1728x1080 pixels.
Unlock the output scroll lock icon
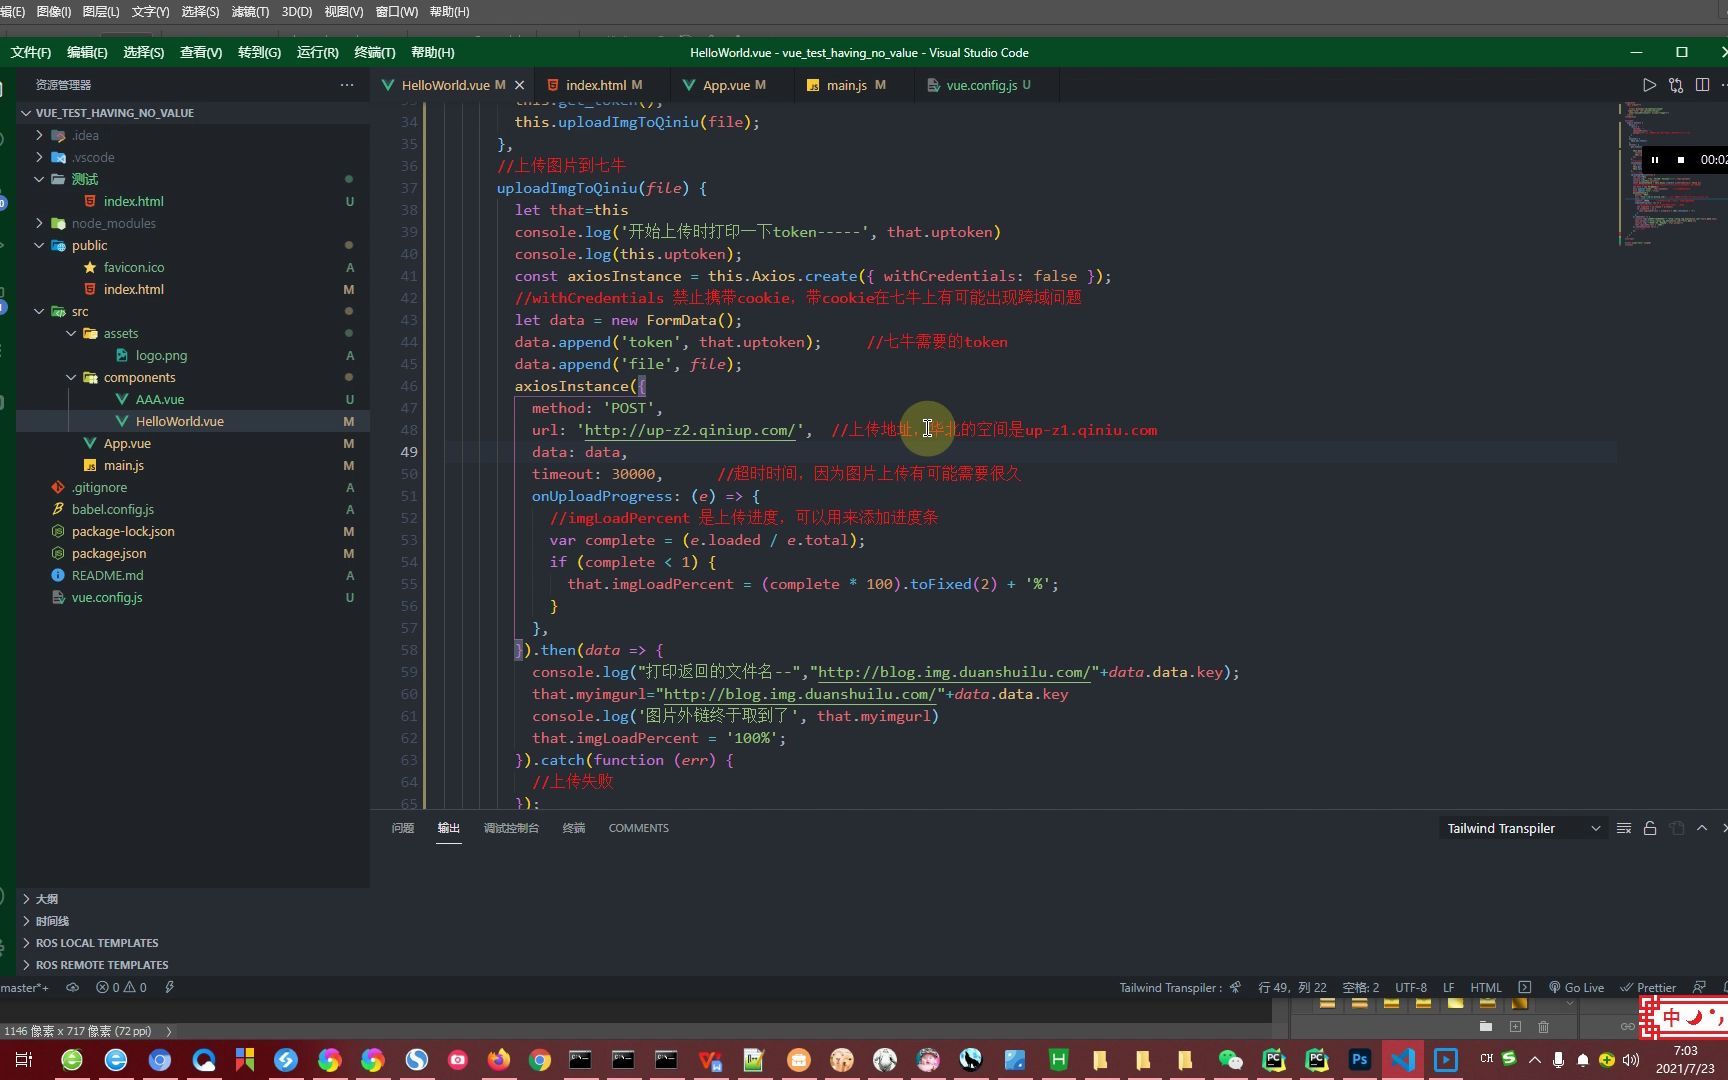[1650, 828]
